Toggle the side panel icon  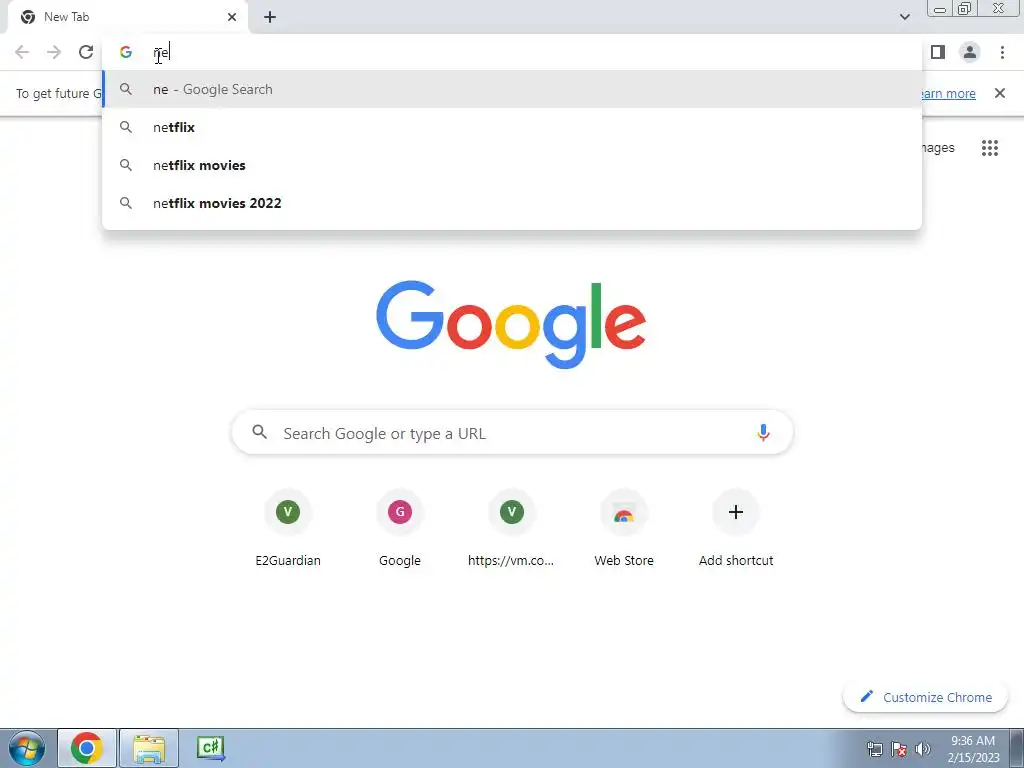coord(938,52)
